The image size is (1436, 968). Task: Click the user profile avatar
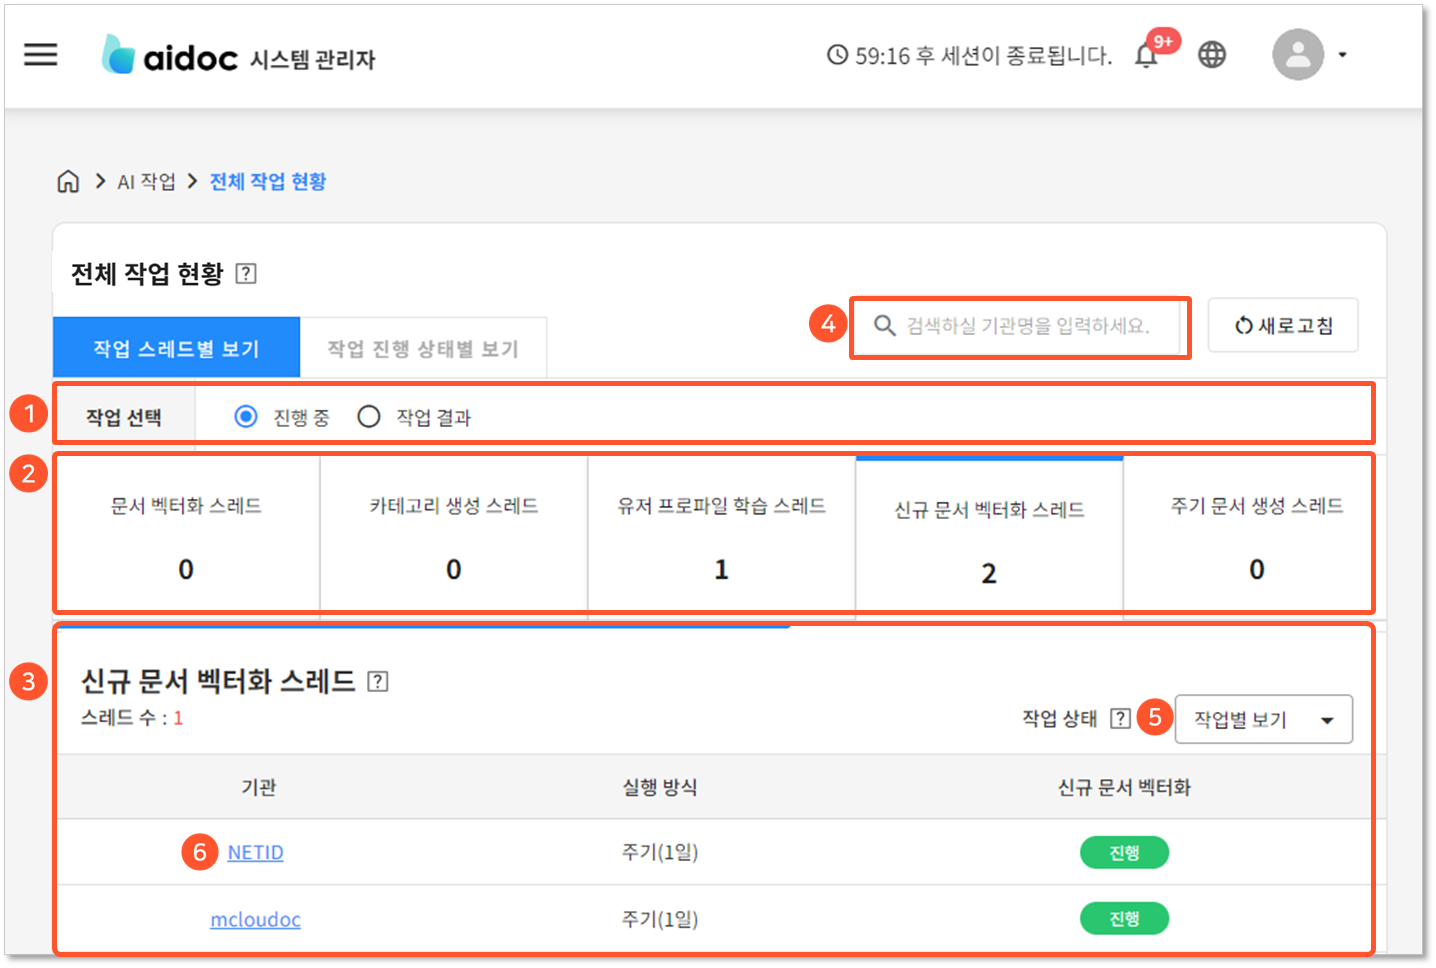[1297, 55]
